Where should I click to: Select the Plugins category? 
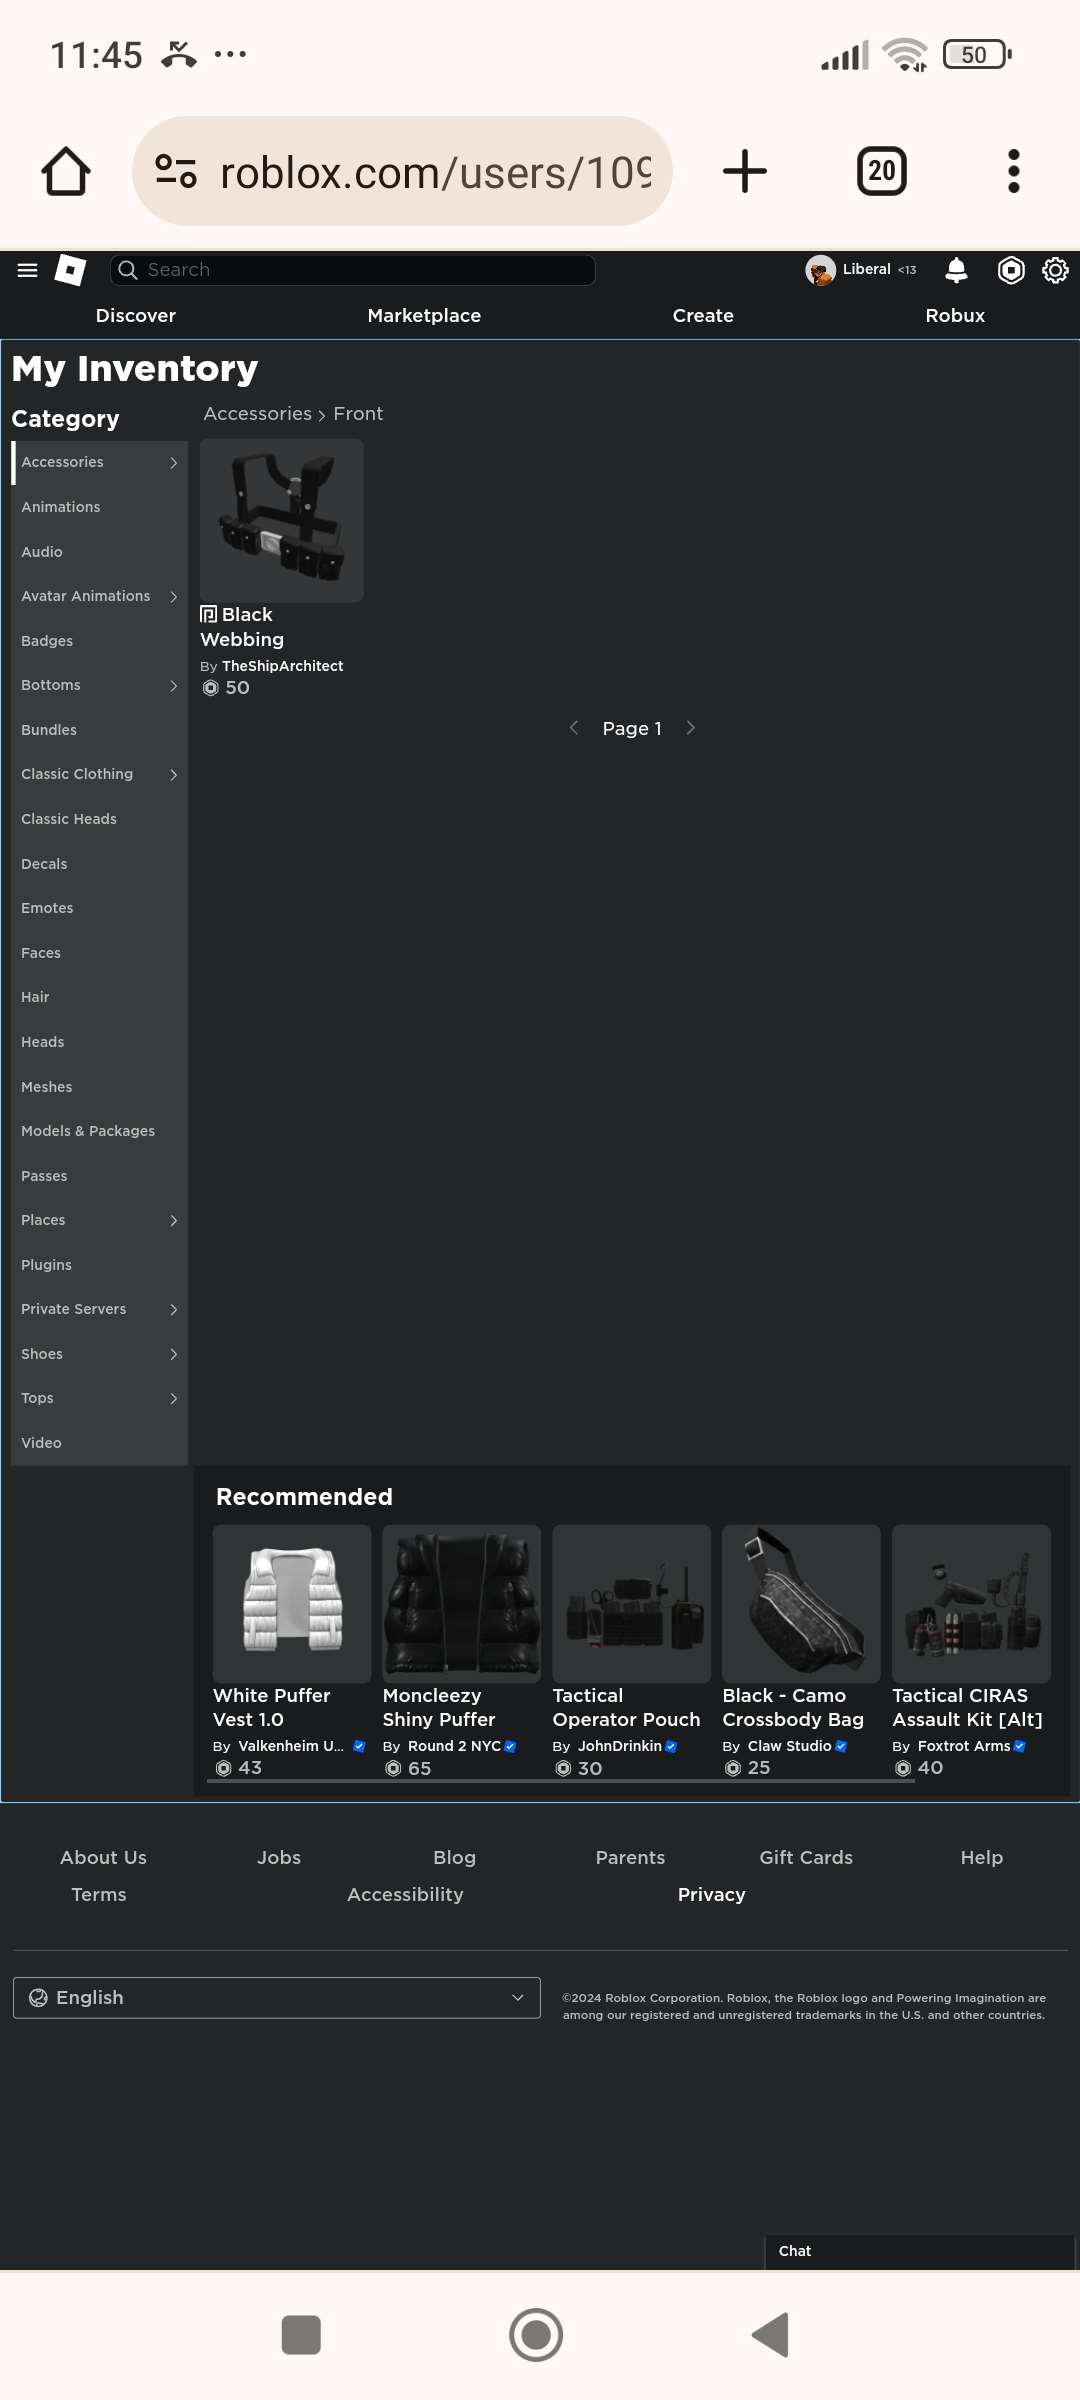pyautogui.click(x=99, y=1266)
